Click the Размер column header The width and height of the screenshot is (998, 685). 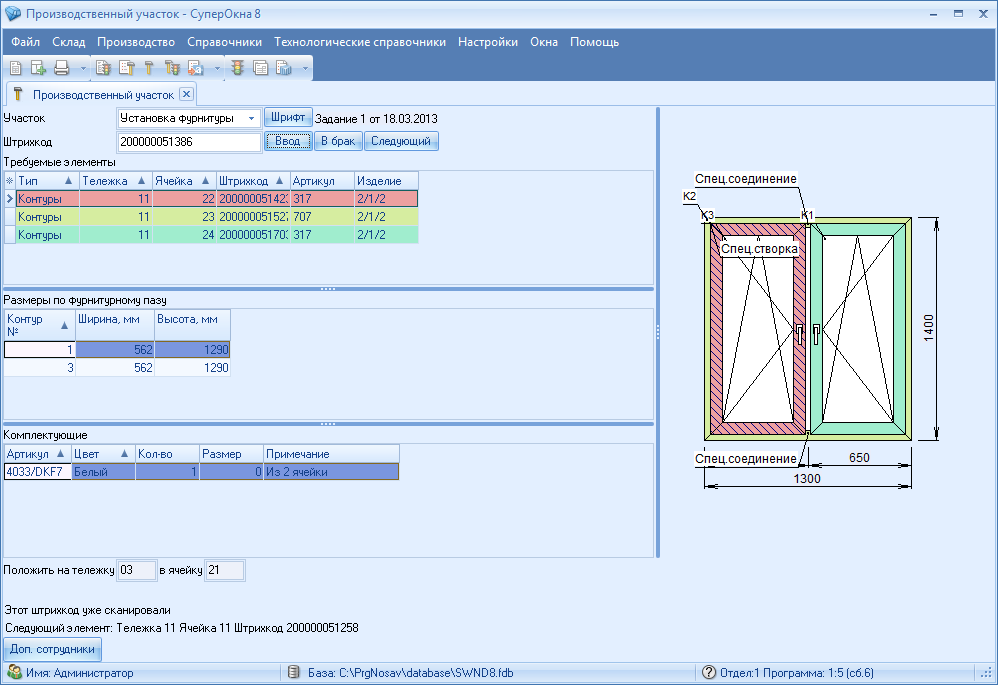coord(232,454)
